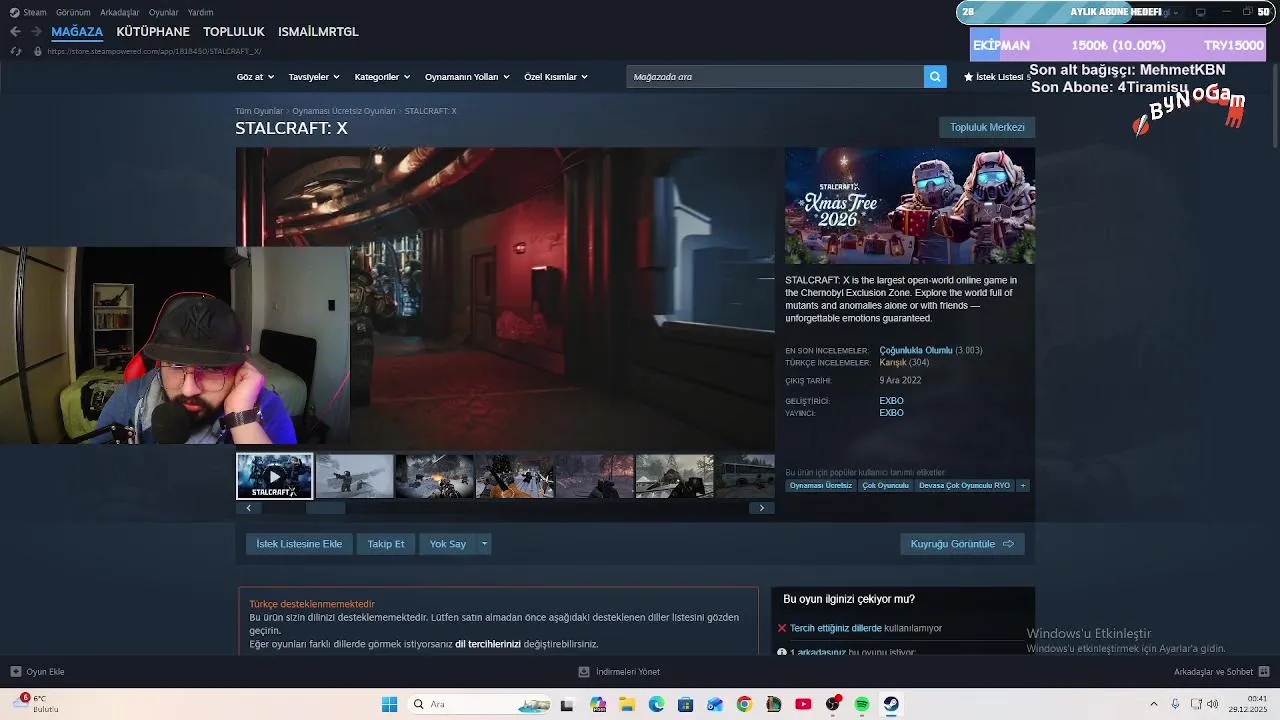The width and height of the screenshot is (1280, 720).
Task: Click the Mağazada ara search field
Action: [x=775, y=76]
